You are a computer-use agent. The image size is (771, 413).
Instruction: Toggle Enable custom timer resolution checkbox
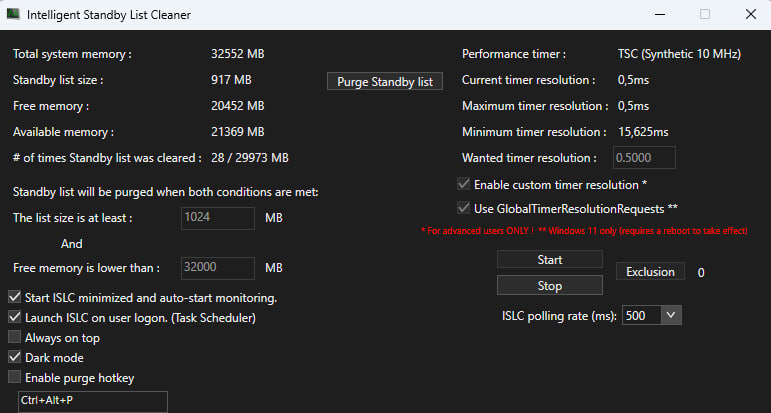[463, 184]
